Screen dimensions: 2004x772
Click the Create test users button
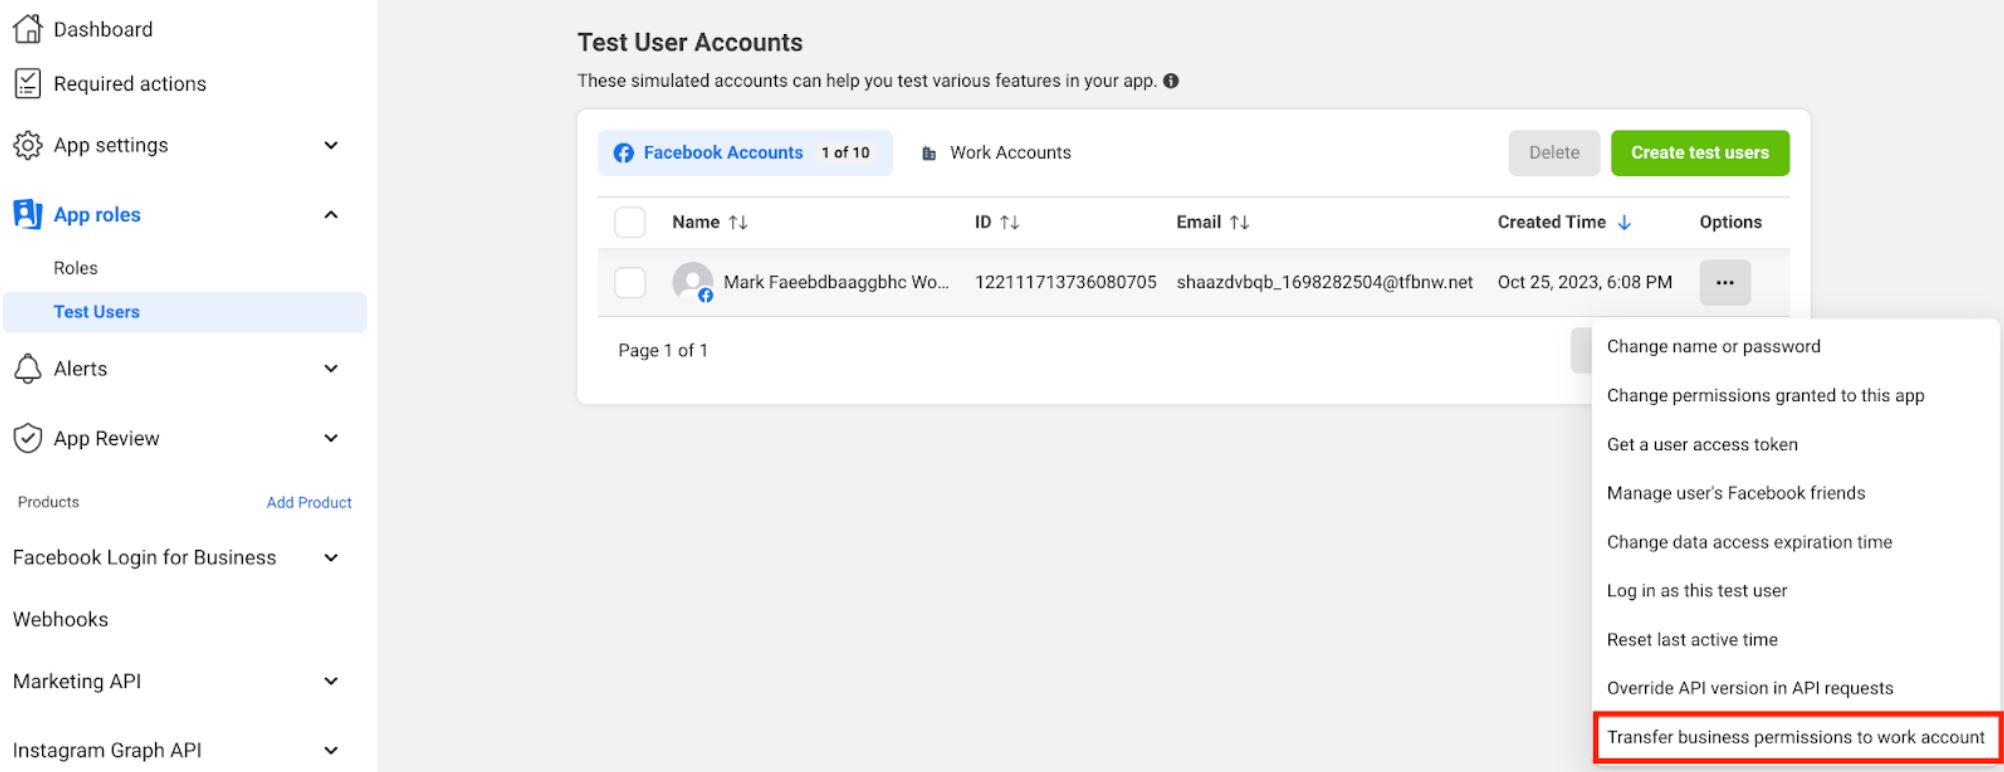tap(1700, 153)
